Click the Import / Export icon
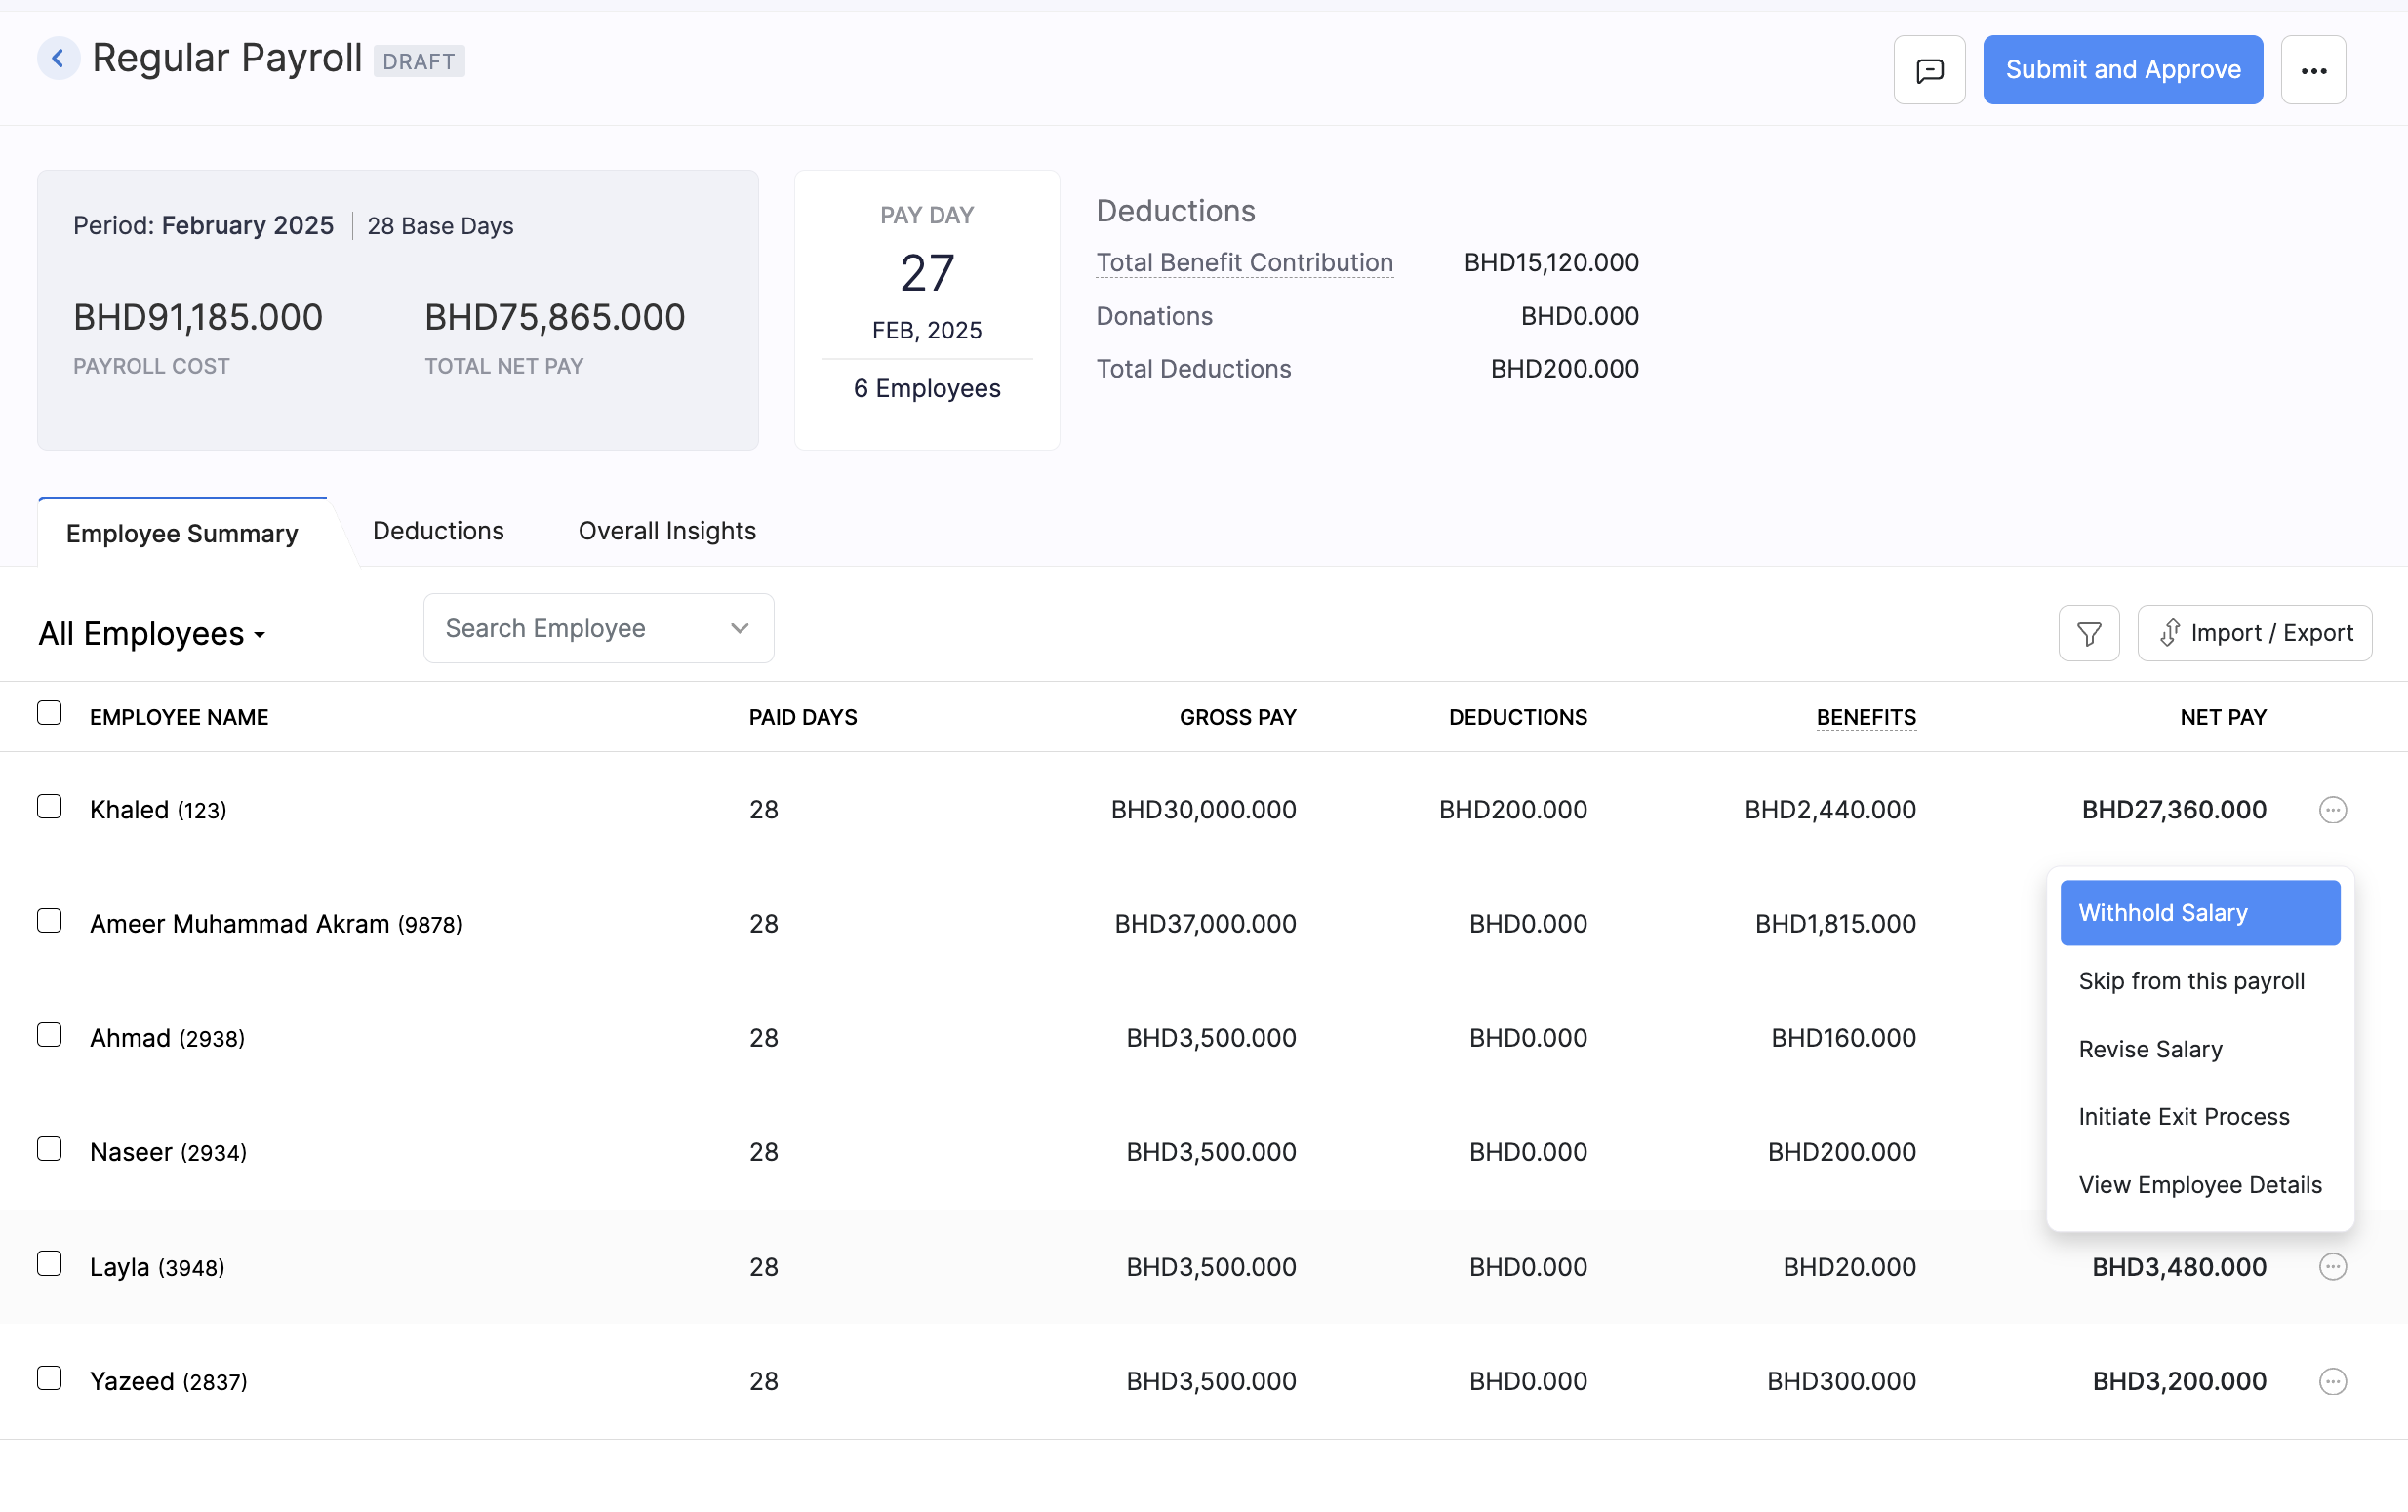The image size is (2408, 1512). [2254, 632]
